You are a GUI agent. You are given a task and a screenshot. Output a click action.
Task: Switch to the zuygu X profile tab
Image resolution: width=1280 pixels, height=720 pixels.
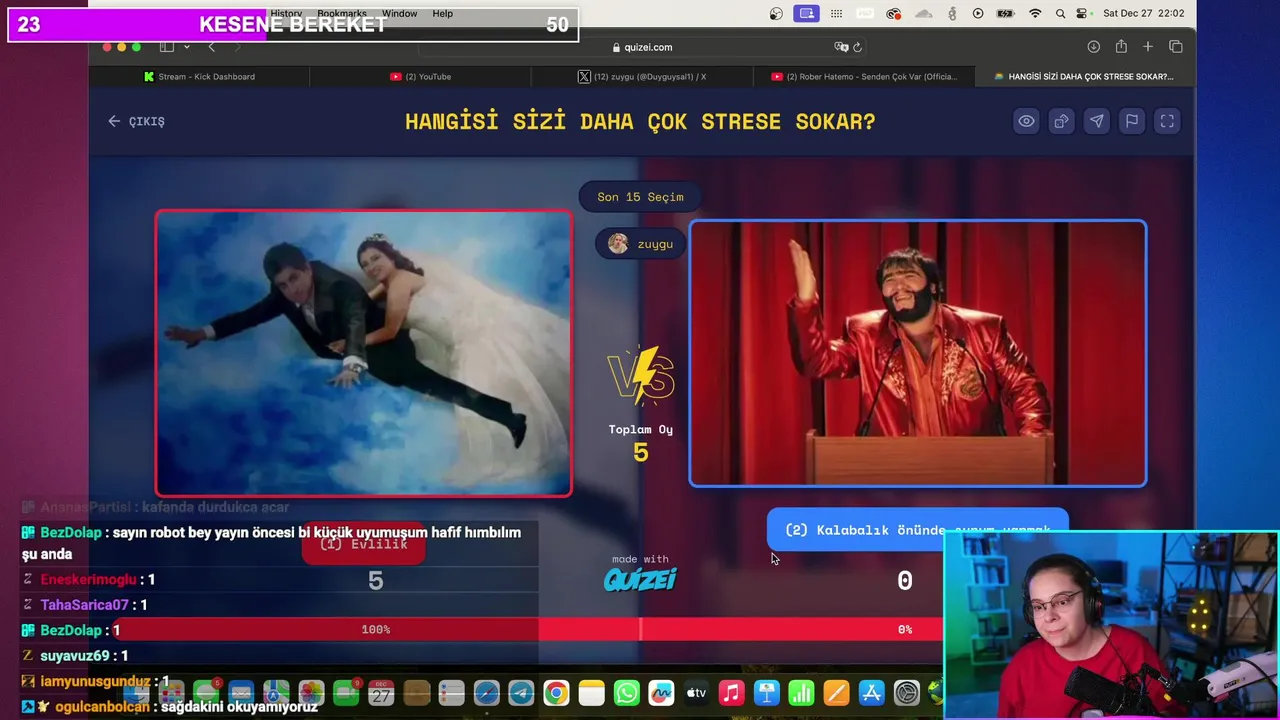tap(642, 76)
